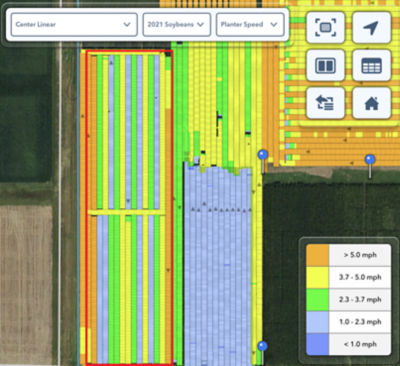Click the < 1.0 mph legend label
400x366 pixels.
tap(360, 344)
